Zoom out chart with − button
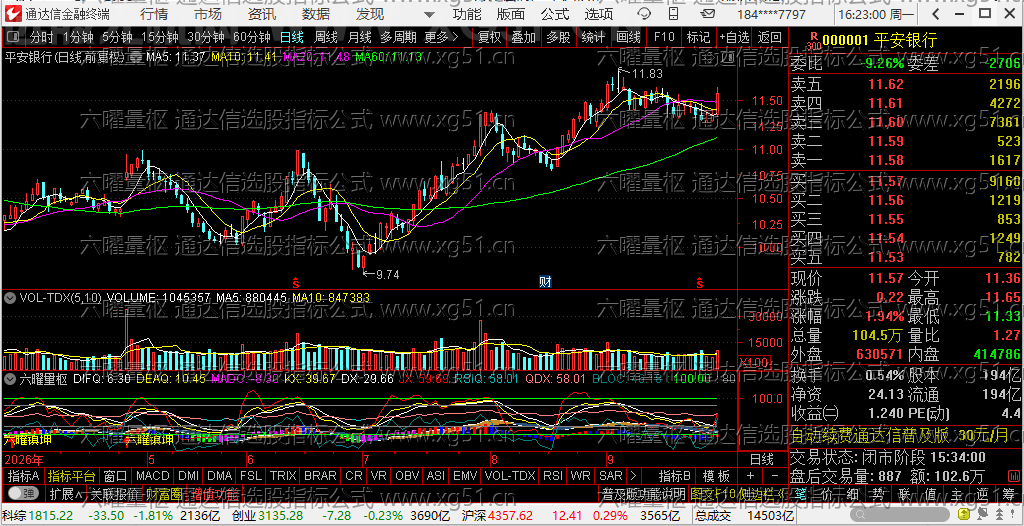 coord(775,476)
